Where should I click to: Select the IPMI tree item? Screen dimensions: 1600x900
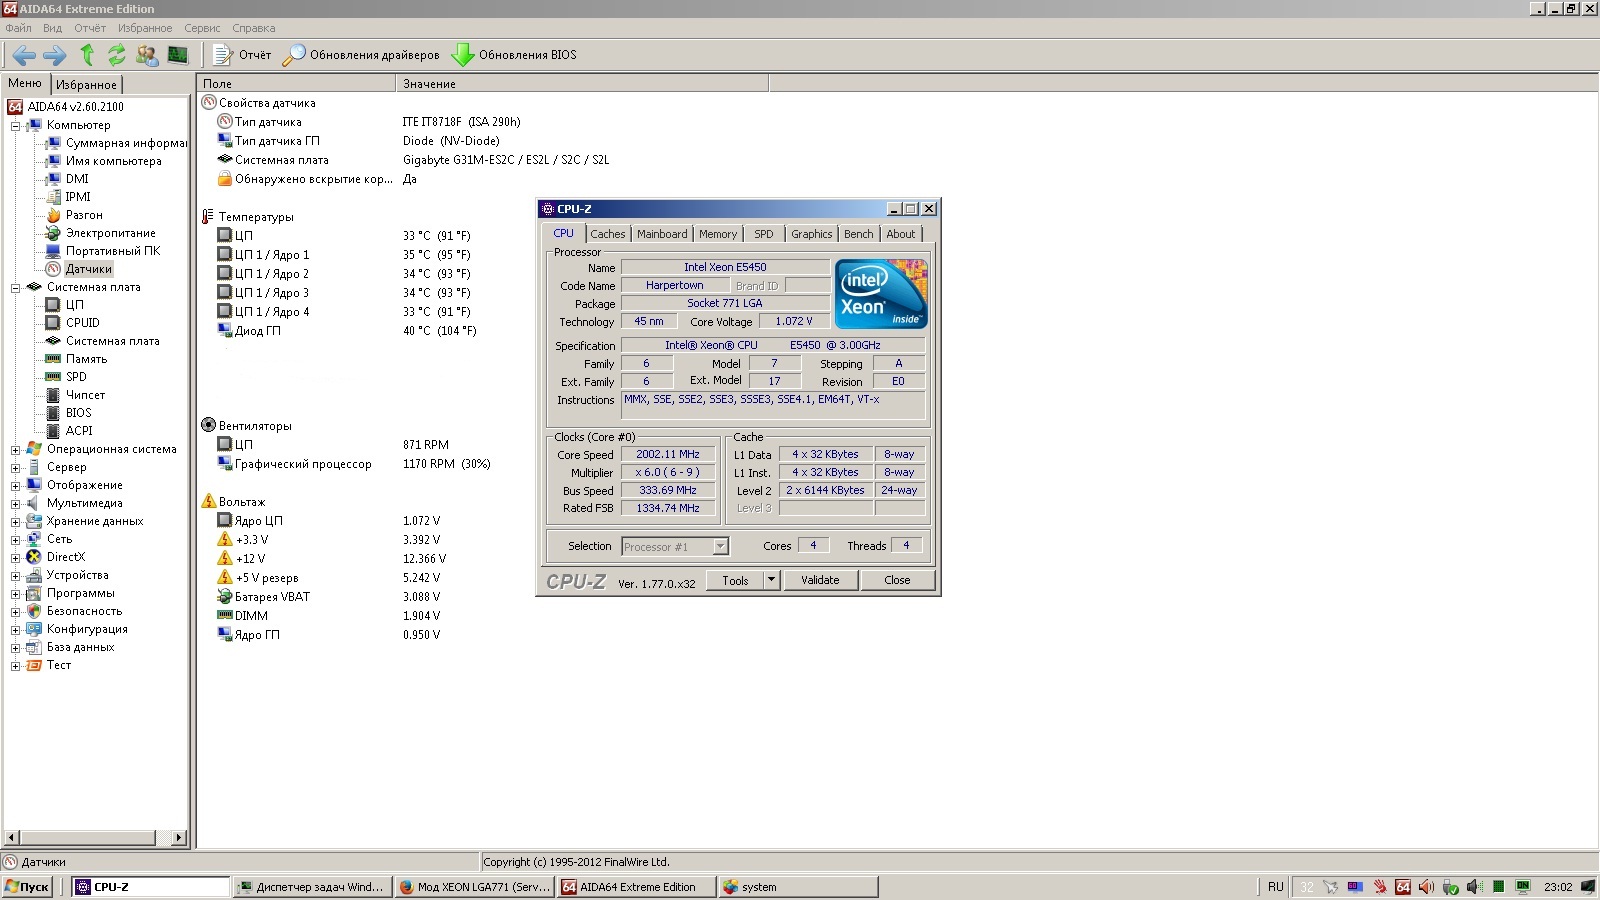[x=78, y=197]
